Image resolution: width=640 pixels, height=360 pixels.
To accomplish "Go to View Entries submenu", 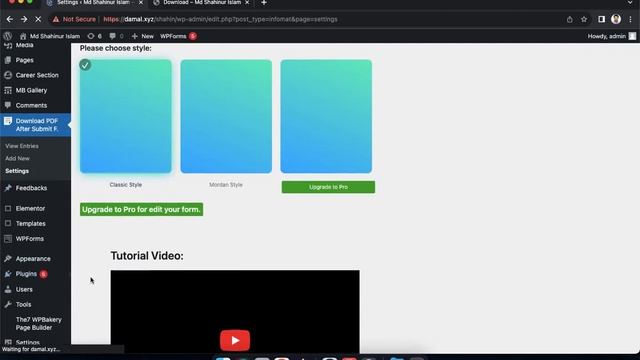I will 22,146.
